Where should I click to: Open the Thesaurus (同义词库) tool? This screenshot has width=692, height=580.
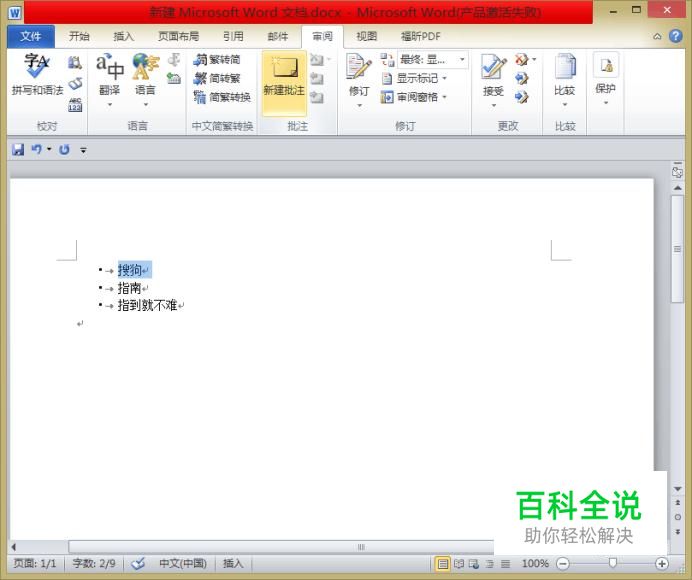tap(75, 83)
